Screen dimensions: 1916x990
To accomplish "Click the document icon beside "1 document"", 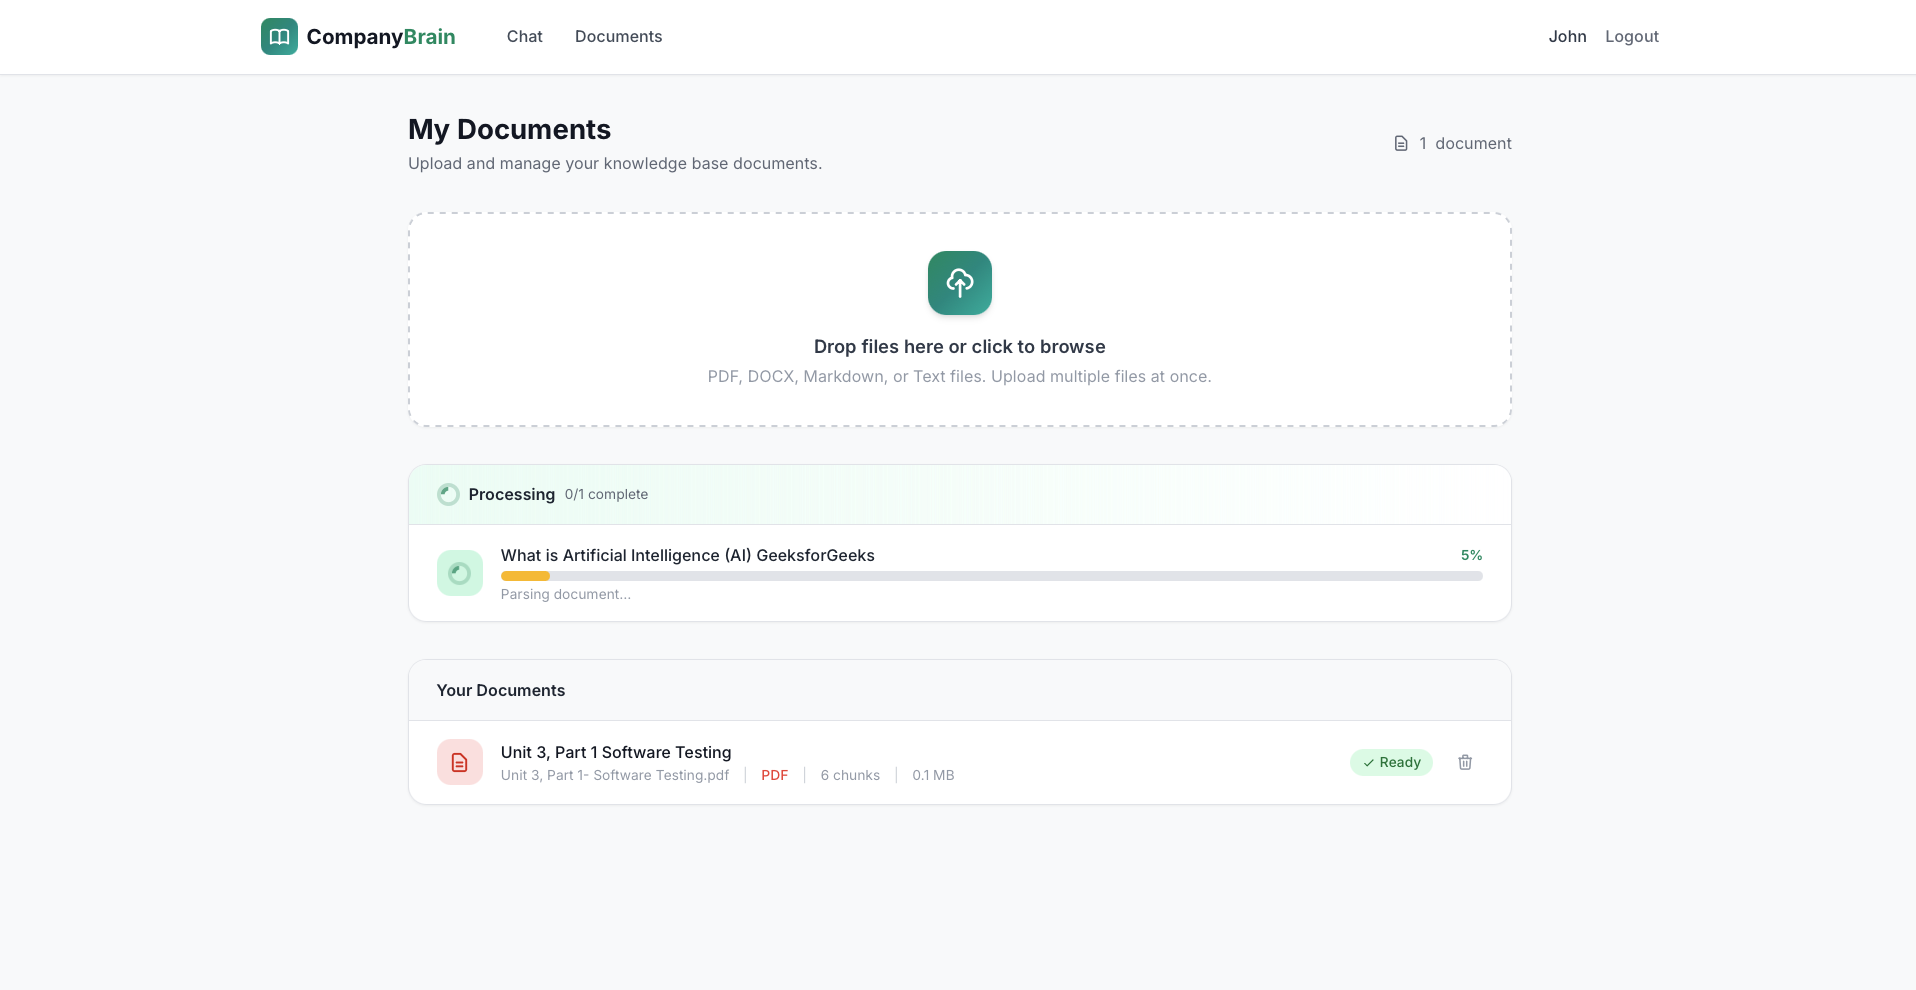I will (x=1401, y=143).
